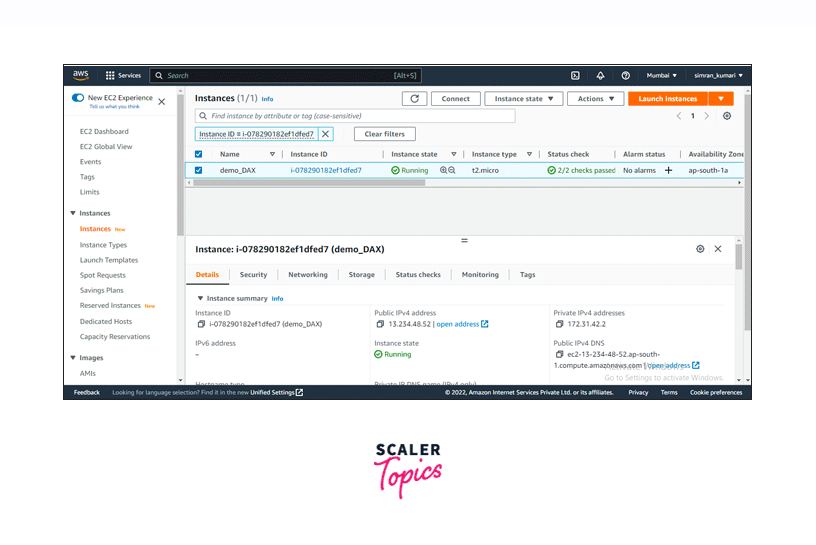This screenshot has width=816, height=545.
Task: Click the add alarm plus icon
Action: (x=668, y=171)
